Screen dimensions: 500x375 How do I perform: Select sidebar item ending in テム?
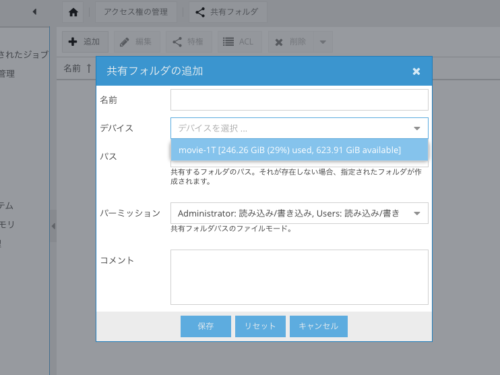point(7,205)
